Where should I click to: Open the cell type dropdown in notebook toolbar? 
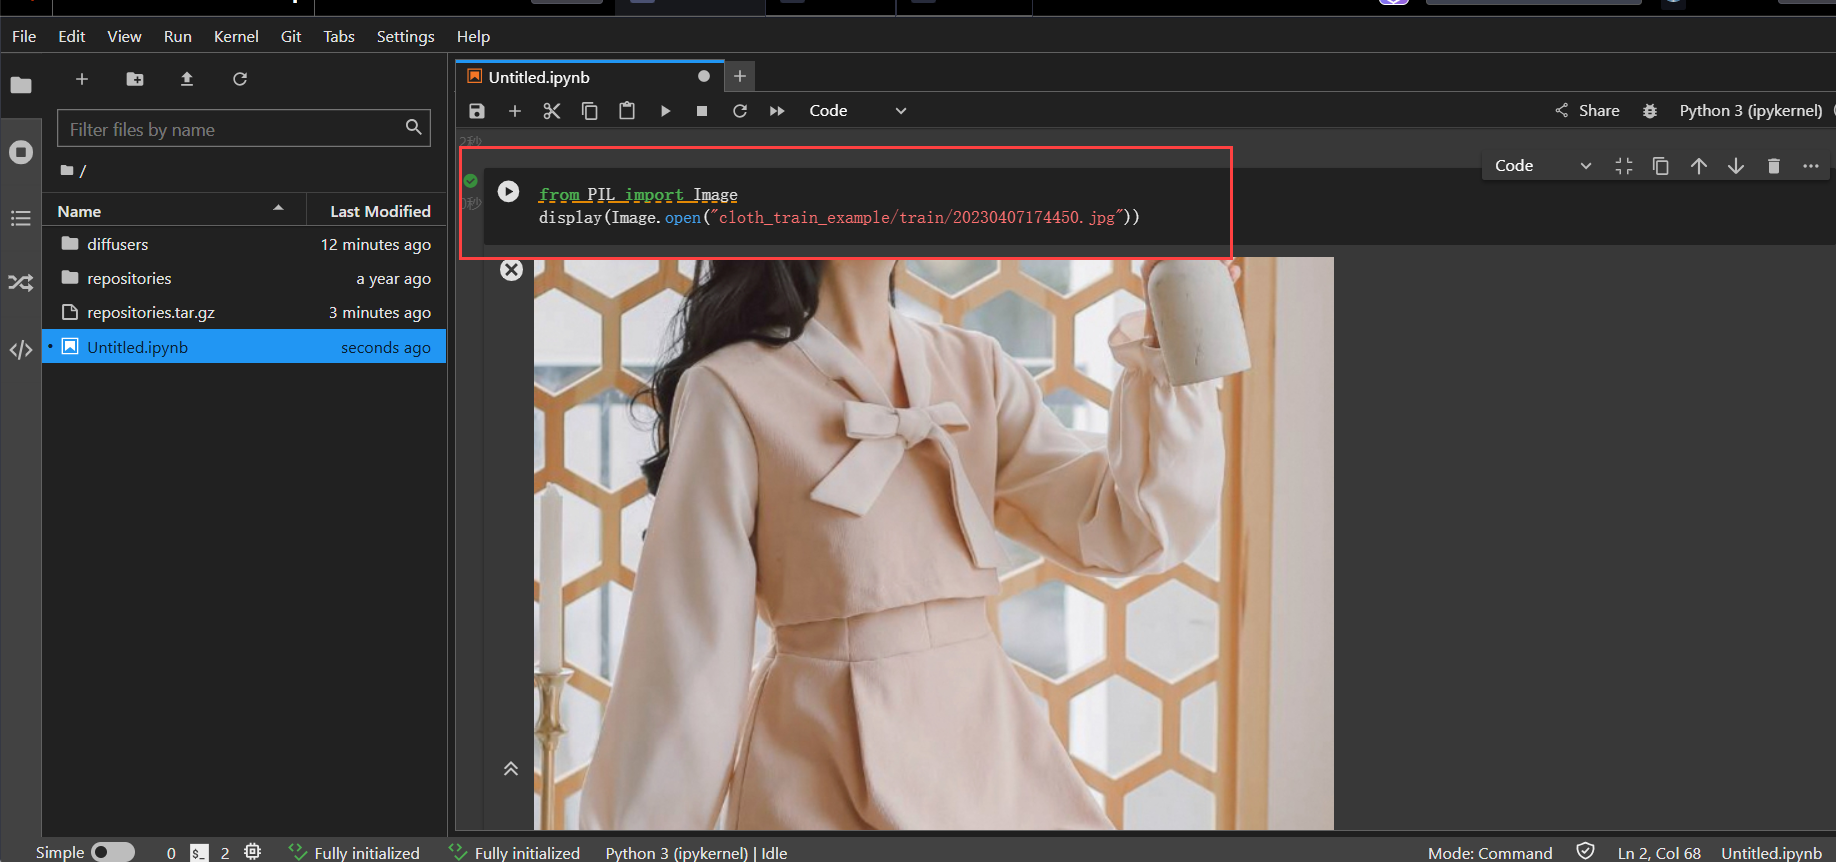[x=858, y=111]
